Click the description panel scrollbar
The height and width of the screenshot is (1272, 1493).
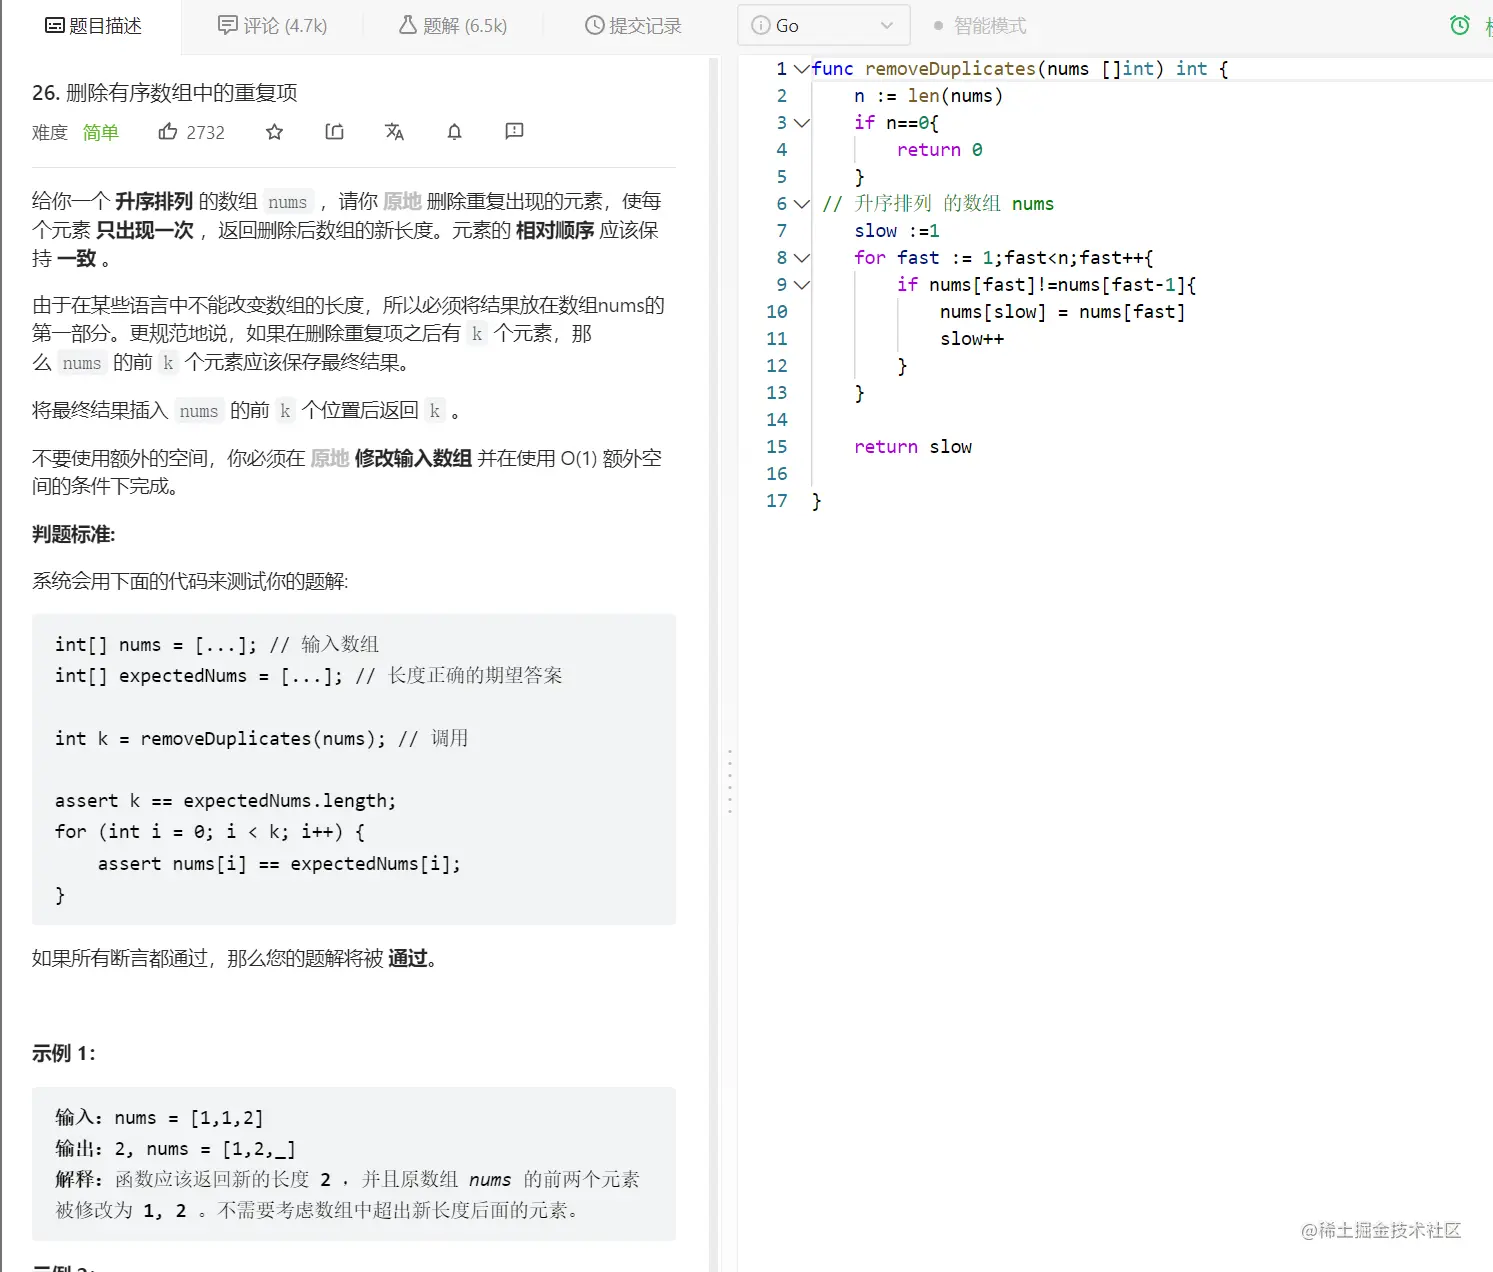tap(714, 664)
